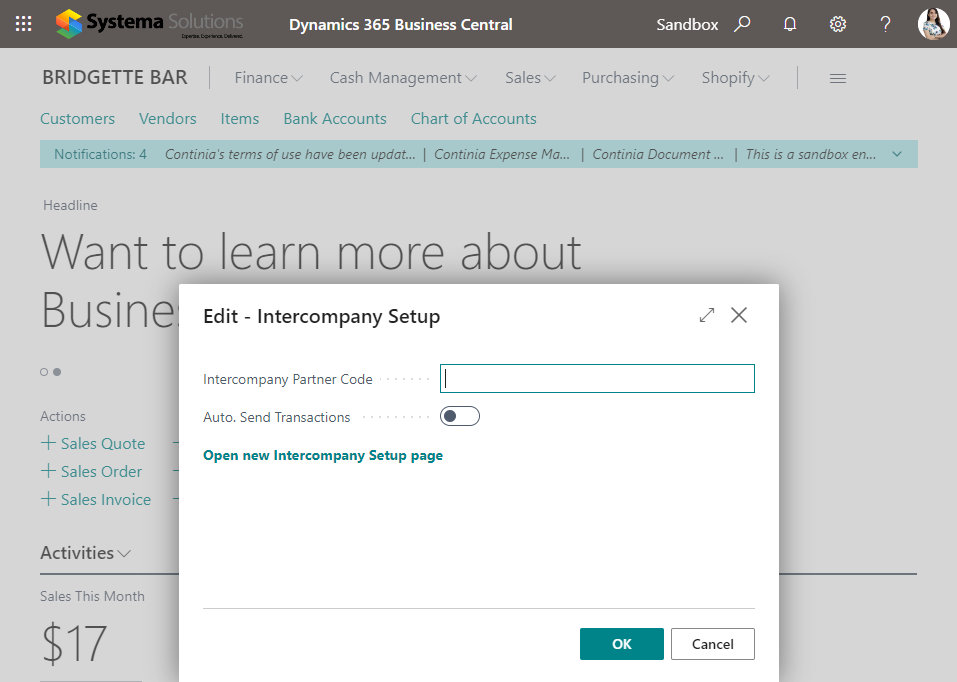Open the Purchasing menu
This screenshot has width=957, height=682.
tap(628, 78)
